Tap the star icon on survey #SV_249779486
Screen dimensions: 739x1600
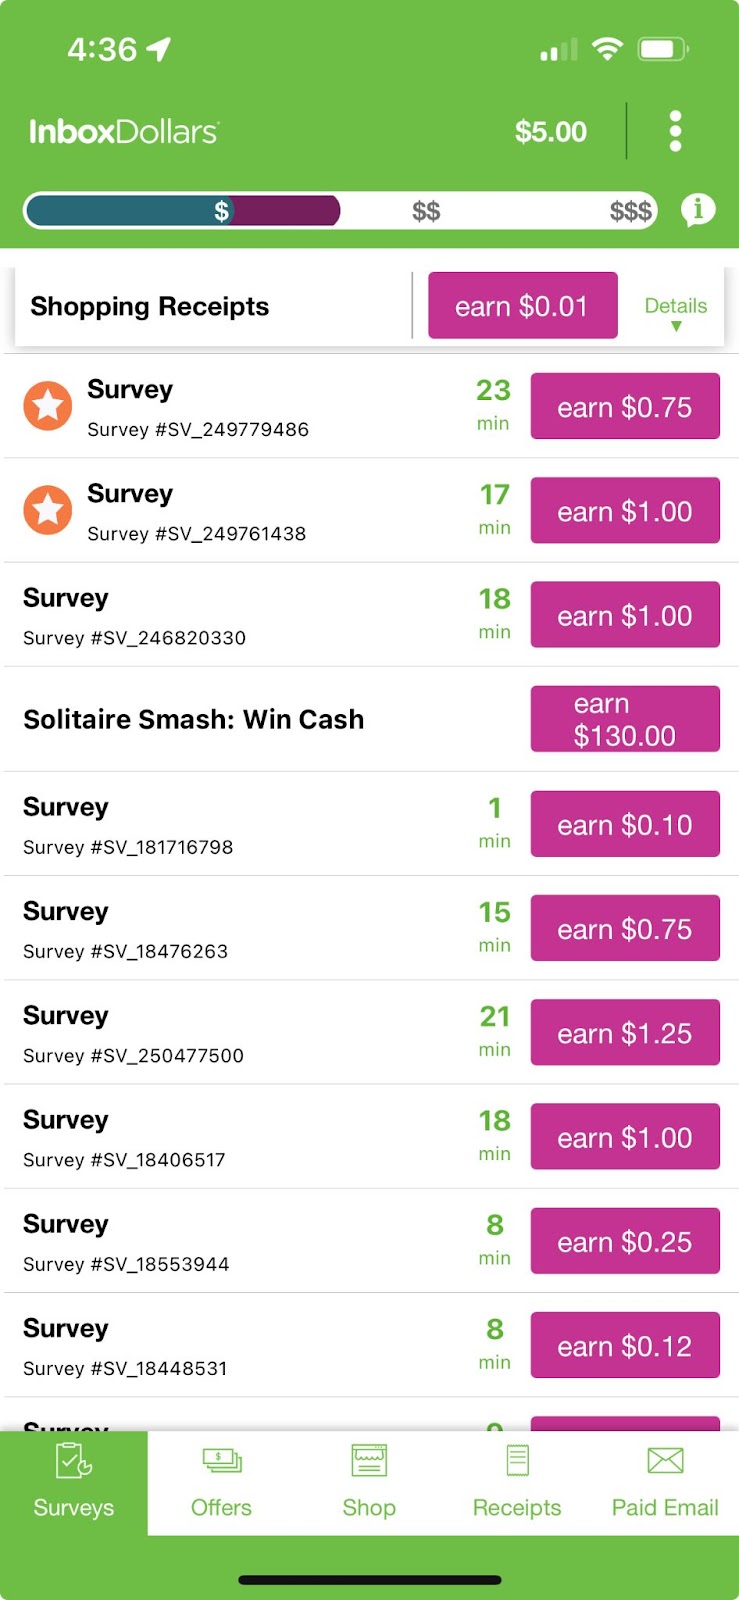pos(48,406)
